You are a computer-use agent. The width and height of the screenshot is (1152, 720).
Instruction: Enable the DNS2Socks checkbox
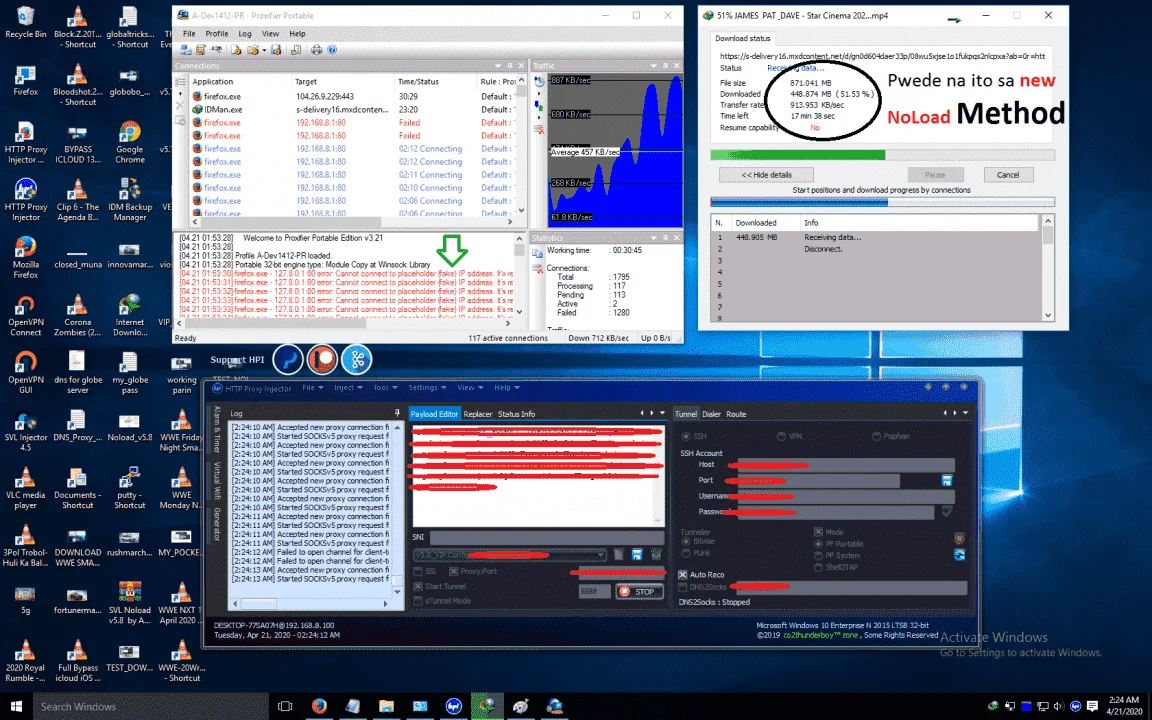point(683,587)
